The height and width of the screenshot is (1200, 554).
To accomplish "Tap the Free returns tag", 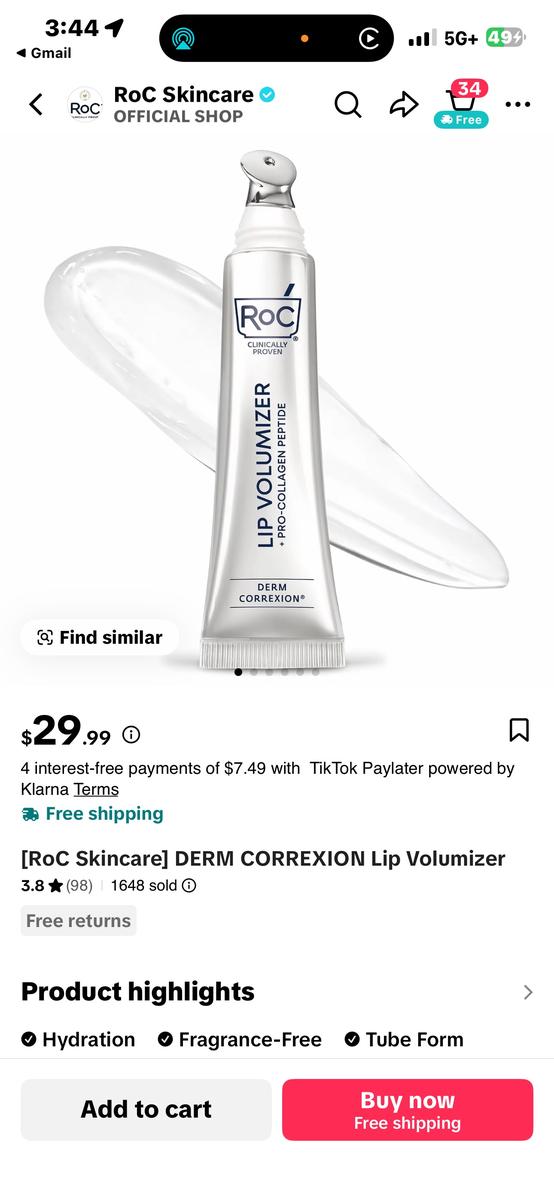I will click(x=78, y=921).
